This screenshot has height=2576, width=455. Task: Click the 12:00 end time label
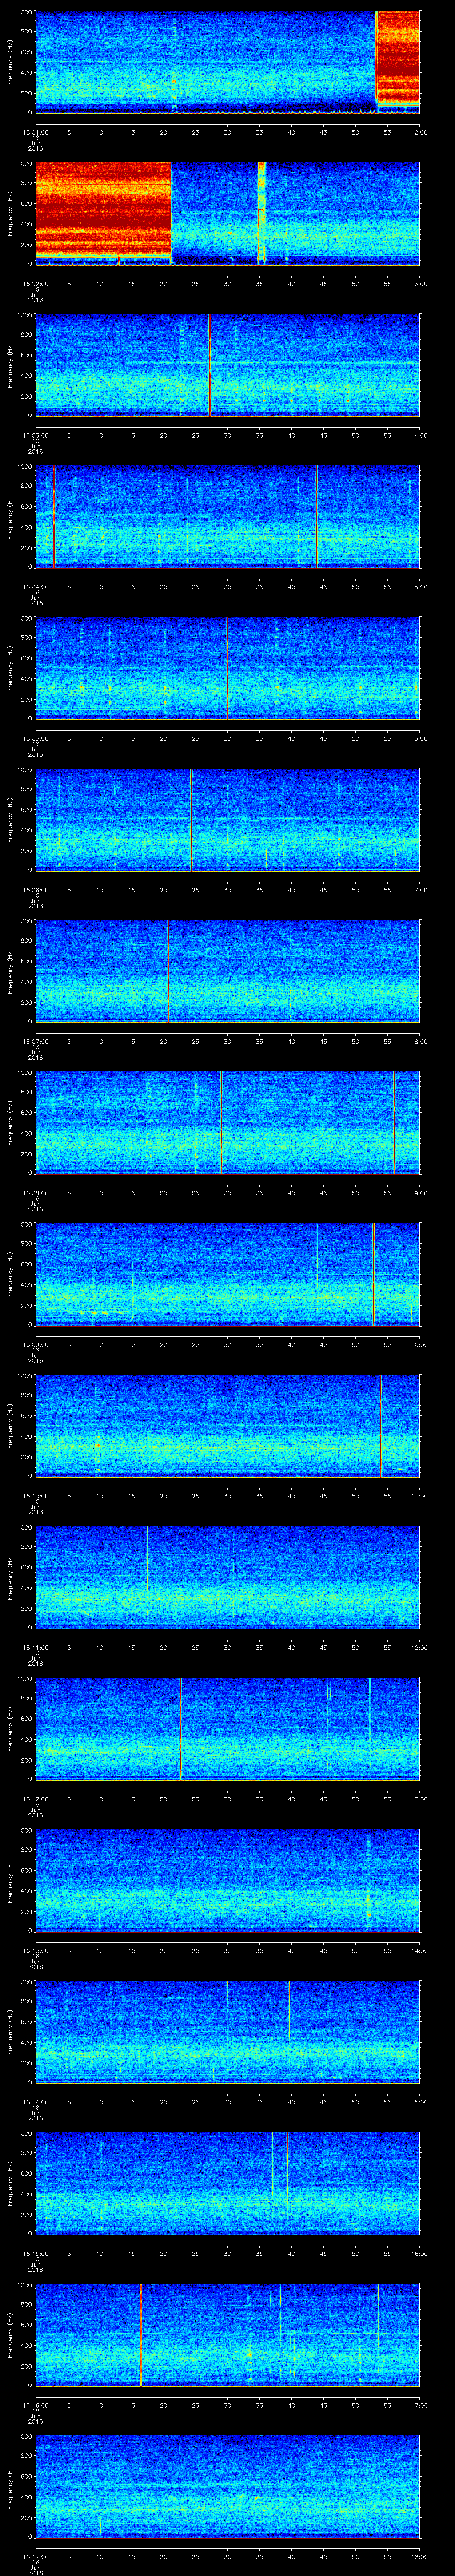(419, 1647)
